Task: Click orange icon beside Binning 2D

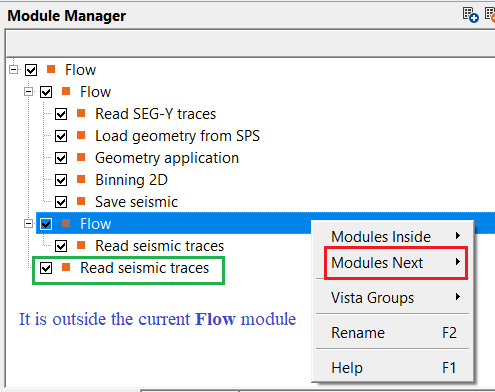Action: 81,179
